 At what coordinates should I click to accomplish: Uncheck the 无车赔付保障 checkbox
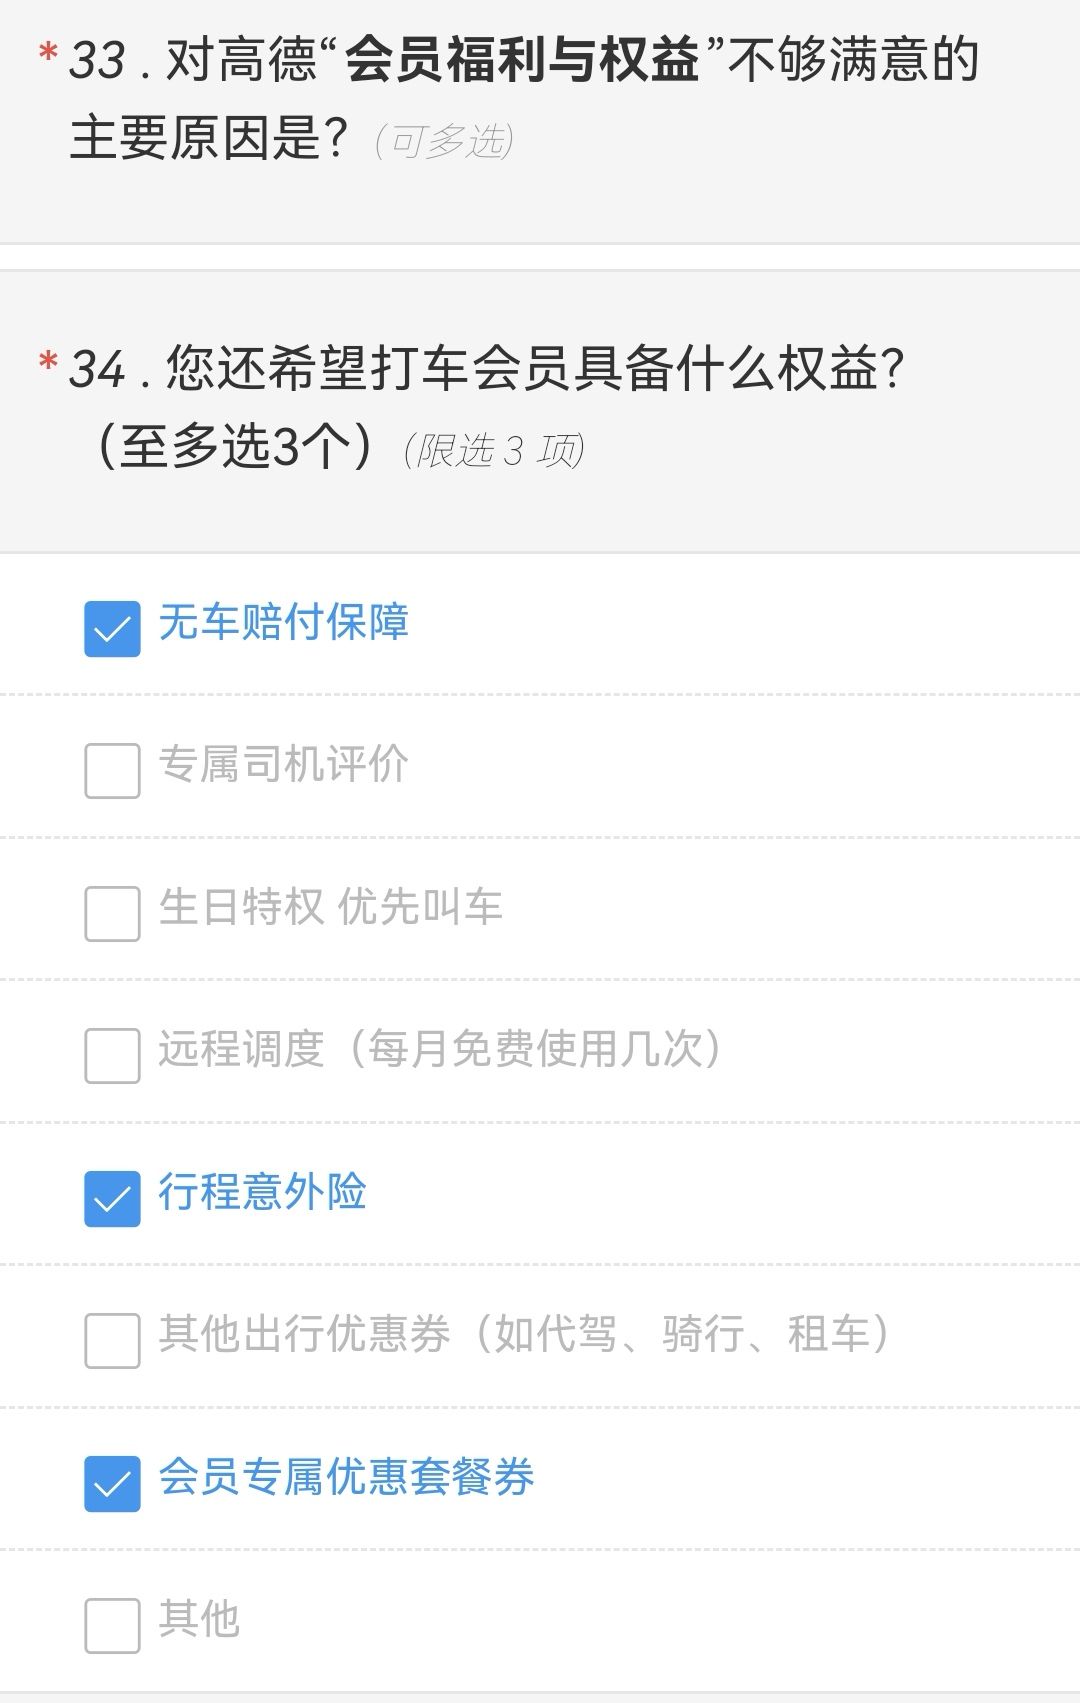click(112, 629)
